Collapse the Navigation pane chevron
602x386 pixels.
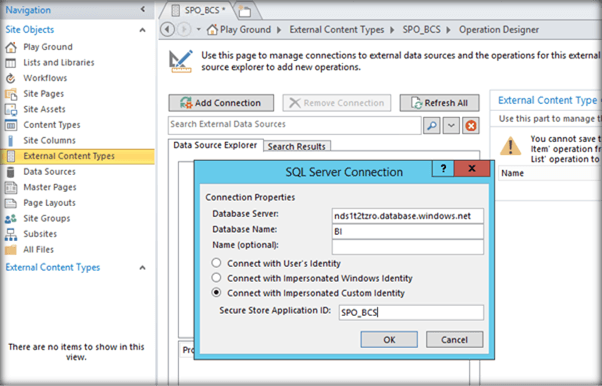click(143, 9)
